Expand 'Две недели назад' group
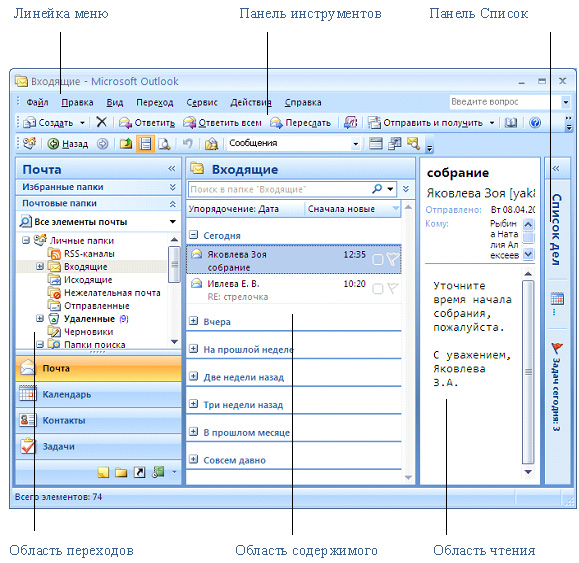Viewport: 579px width, 563px height. point(193,376)
